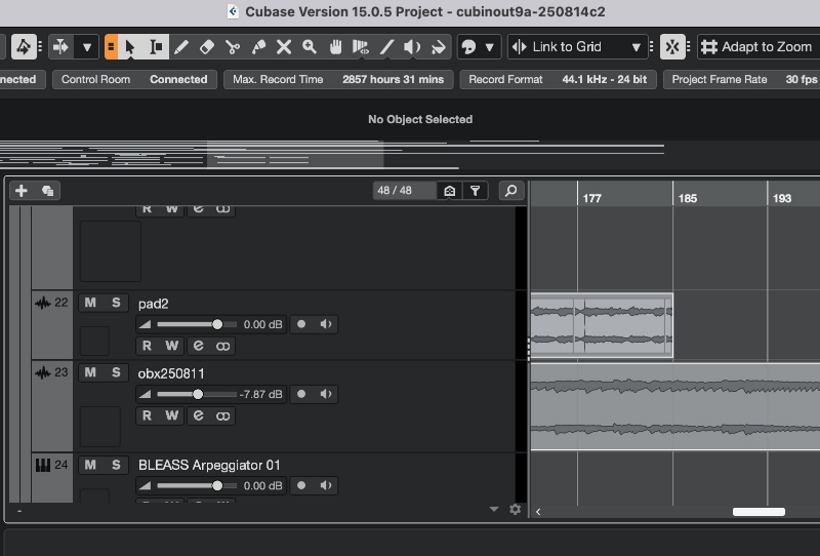Click bar 185 in the ruler
Image resolution: width=820 pixels, height=556 pixels.
pos(687,198)
